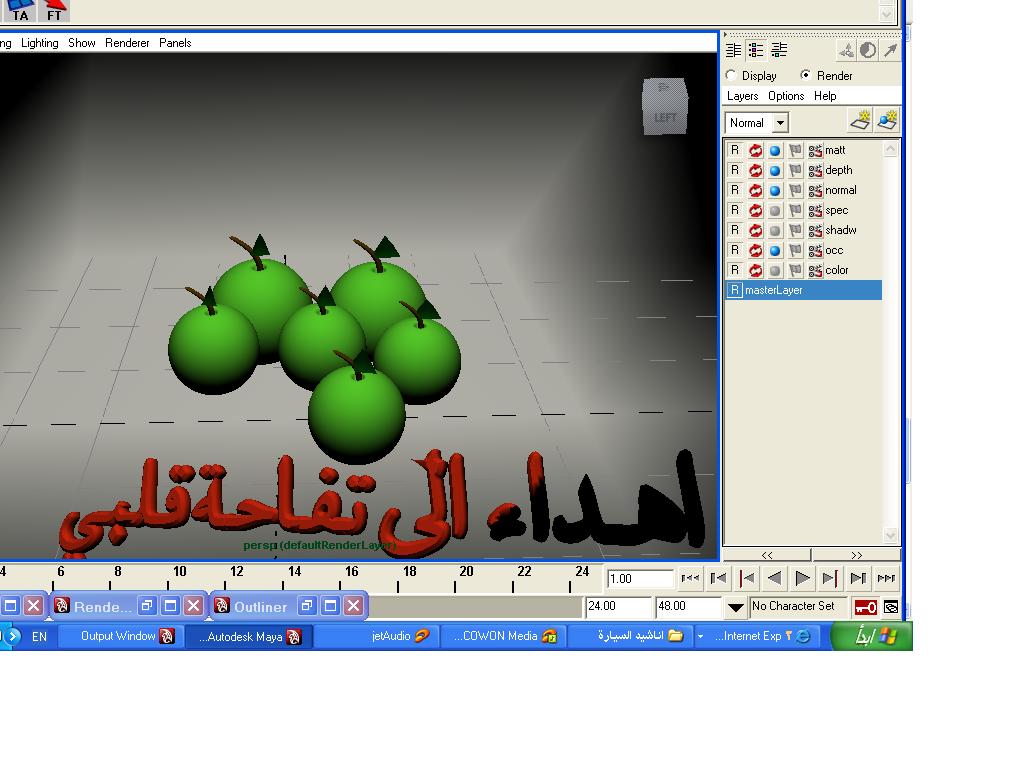Play the animation backwards
Image resolution: width=1024 pixels, height=768 pixels.
tap(775, 578)
